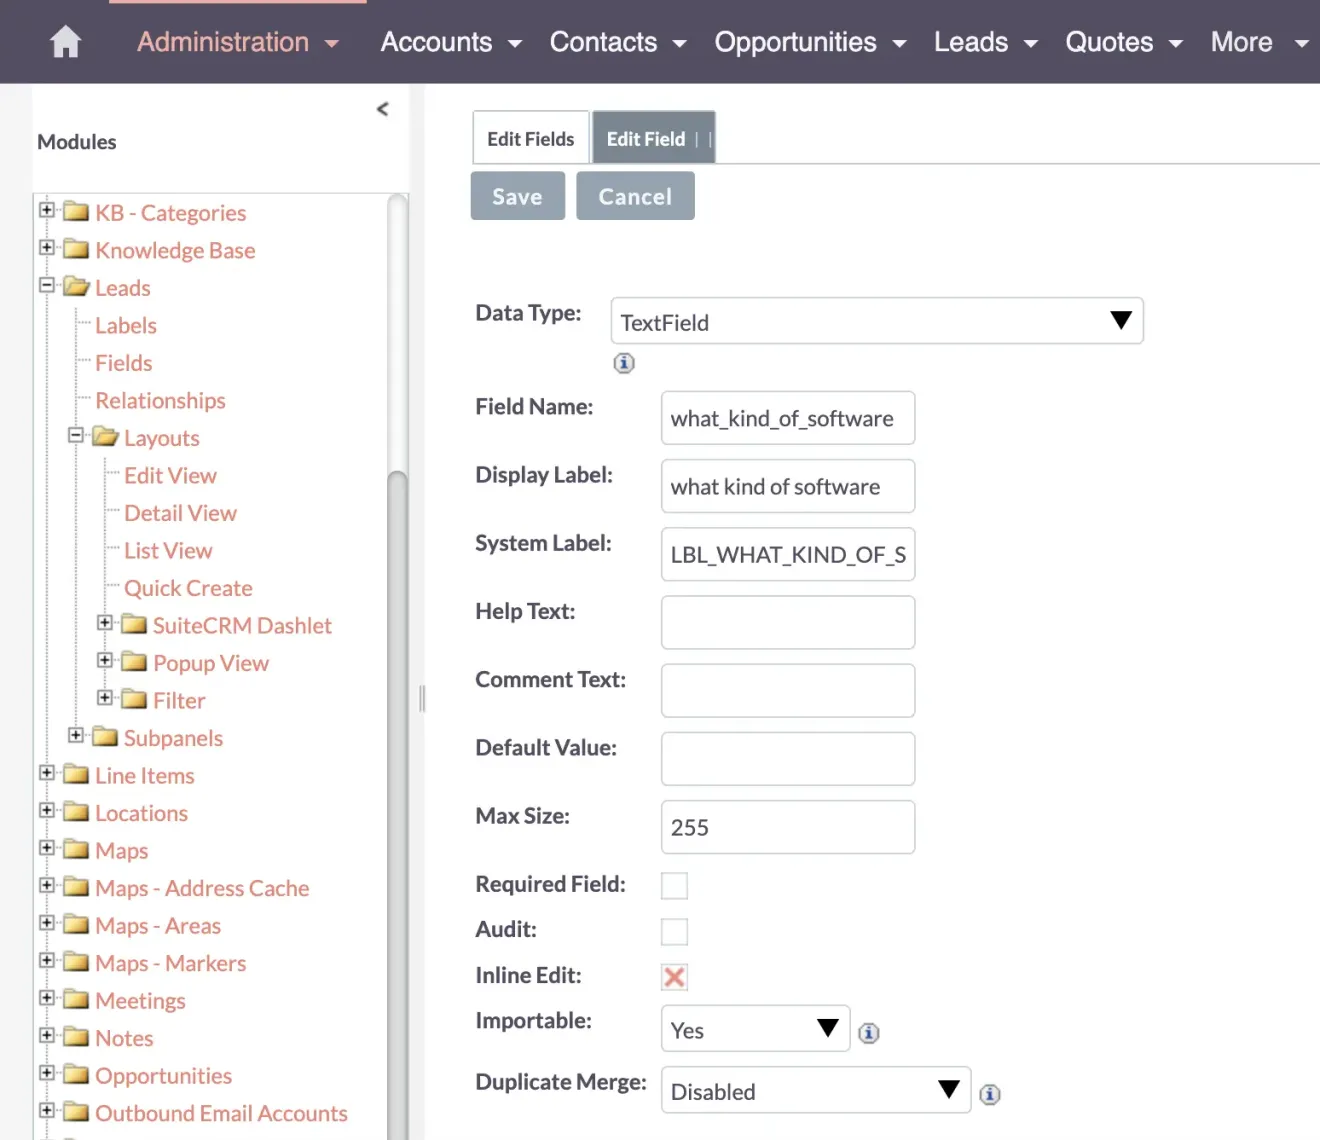The width and height of the screenshot is (1320, 1140).
Task: Save the field changes
Action: pyautogui.click(x=517, y=195)
